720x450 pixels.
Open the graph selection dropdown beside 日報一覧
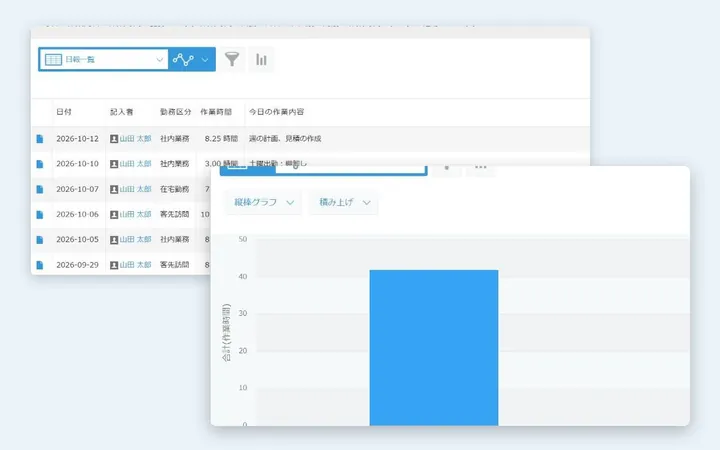191,59
